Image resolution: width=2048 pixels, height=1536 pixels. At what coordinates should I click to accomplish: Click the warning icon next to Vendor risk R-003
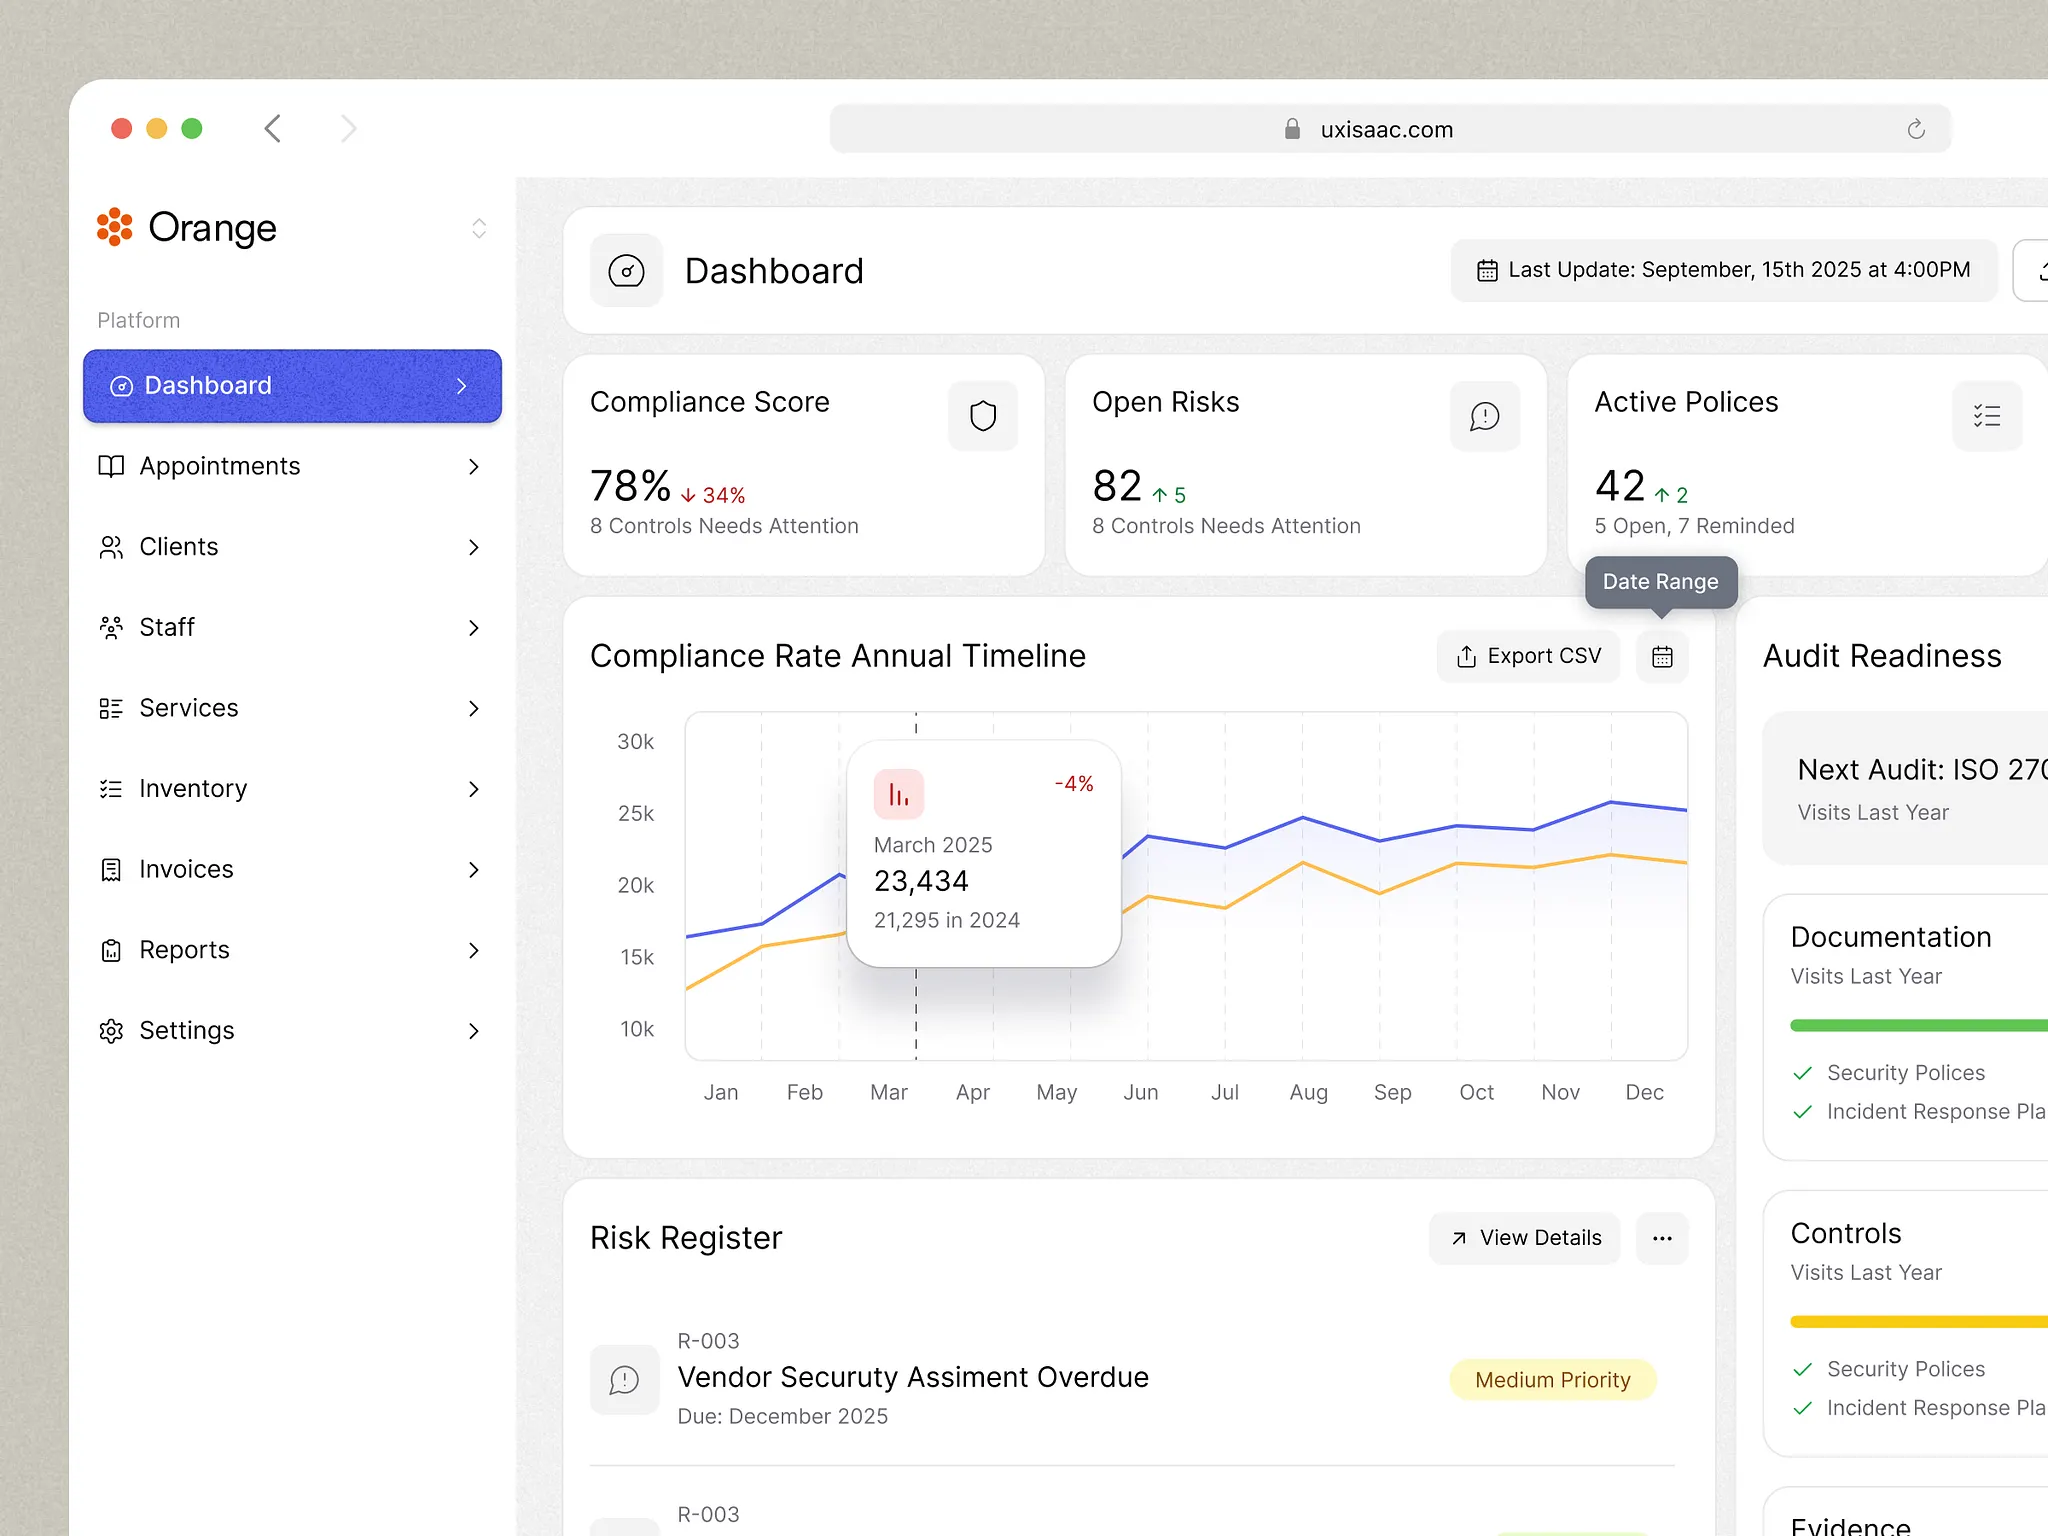point(625,1380)
